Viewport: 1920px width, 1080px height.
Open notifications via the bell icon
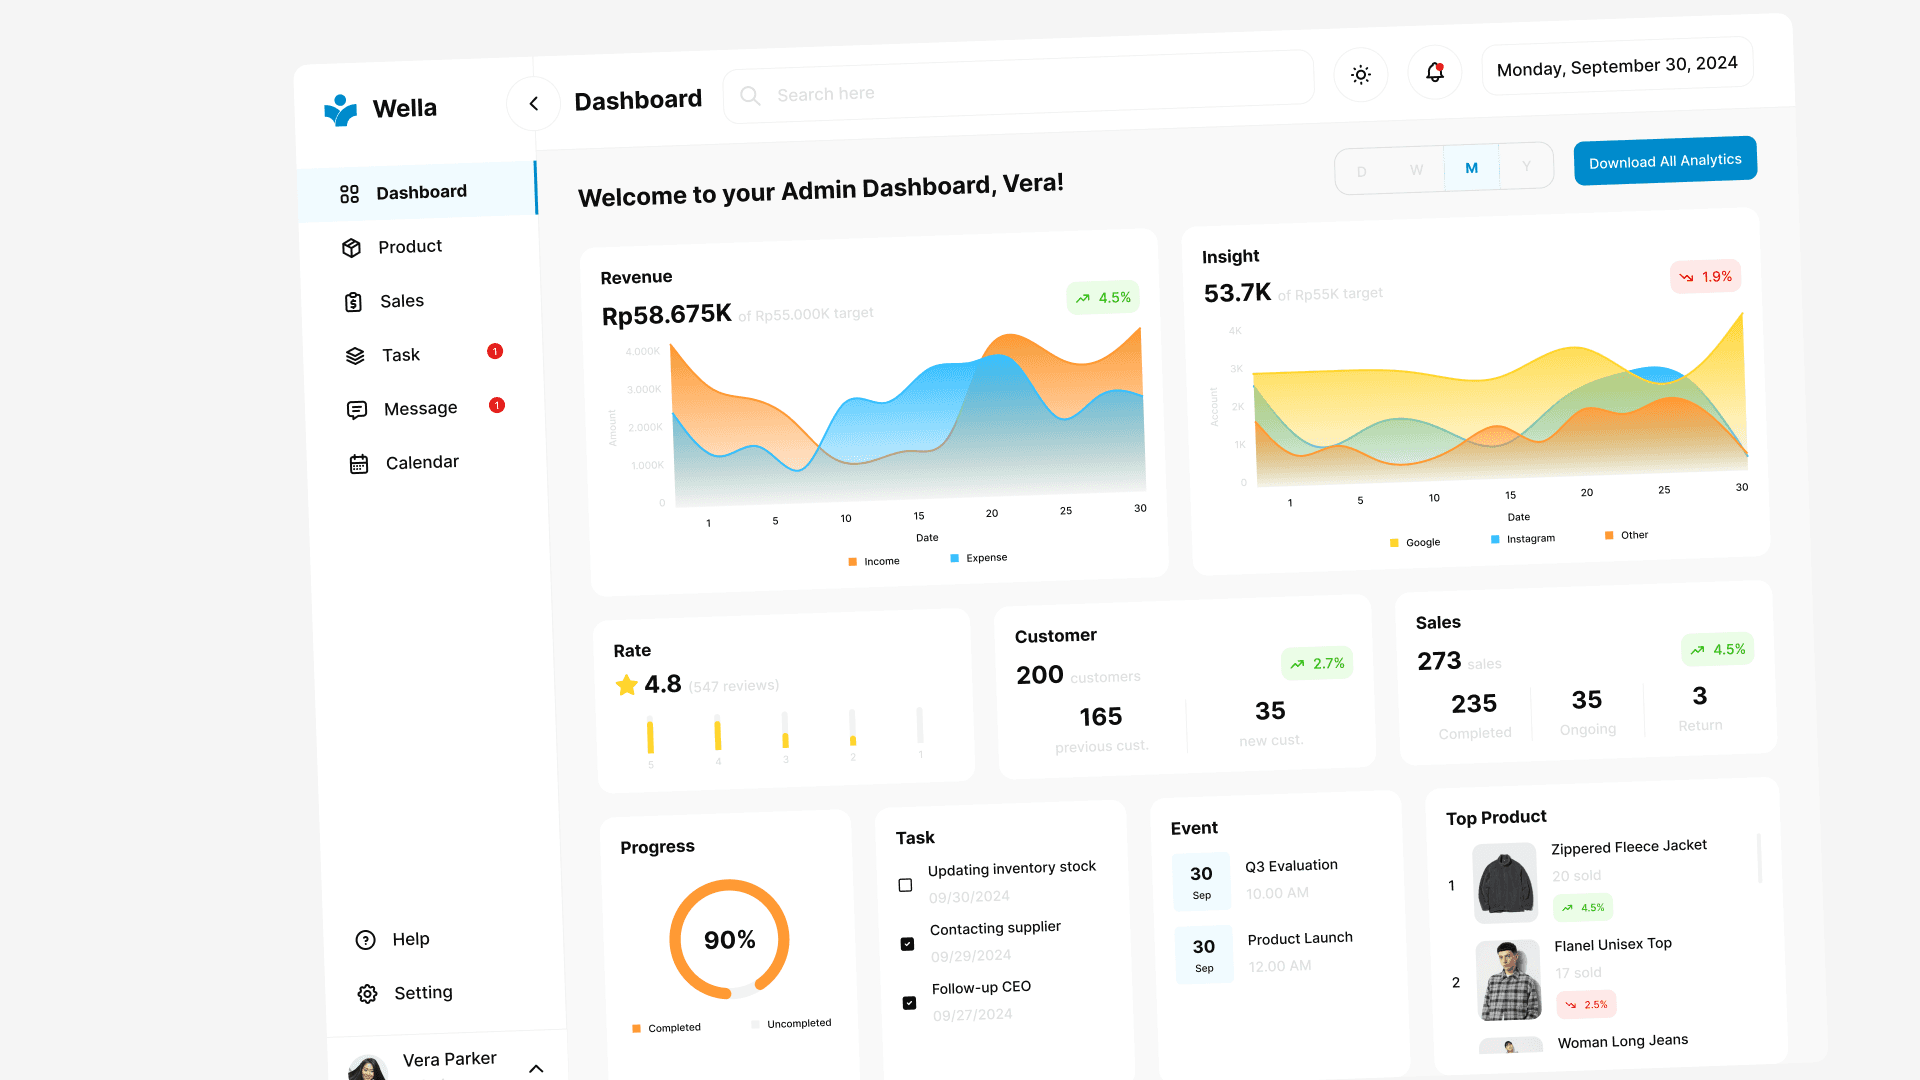click(1434, 73)
